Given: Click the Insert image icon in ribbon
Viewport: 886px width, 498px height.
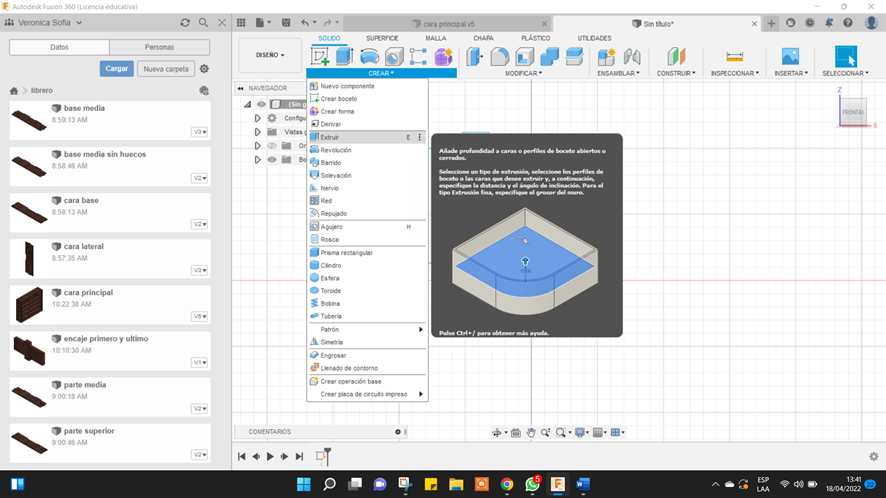Looking at the screenshot, I should click(790, 57).
